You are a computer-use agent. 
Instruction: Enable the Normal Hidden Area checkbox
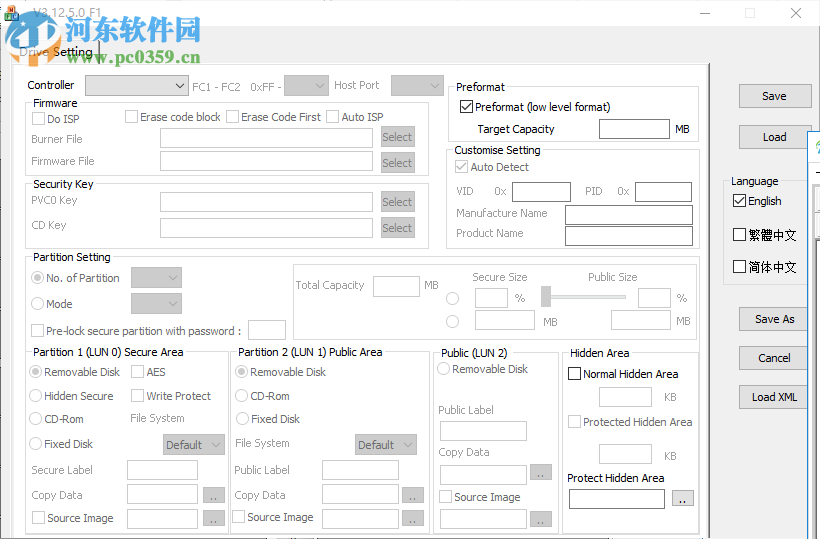pos(574,374)
